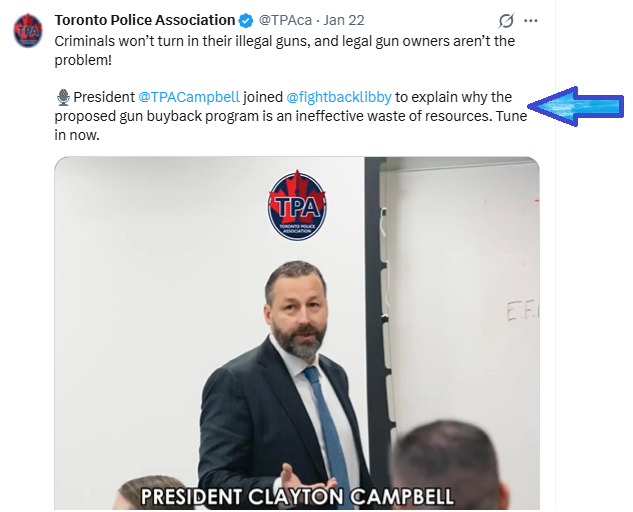This screenshot has width=633, height=512.
Task: Click the TPA maple leaf logo in video
Action: pyautogui.click(x=297, y=204)
